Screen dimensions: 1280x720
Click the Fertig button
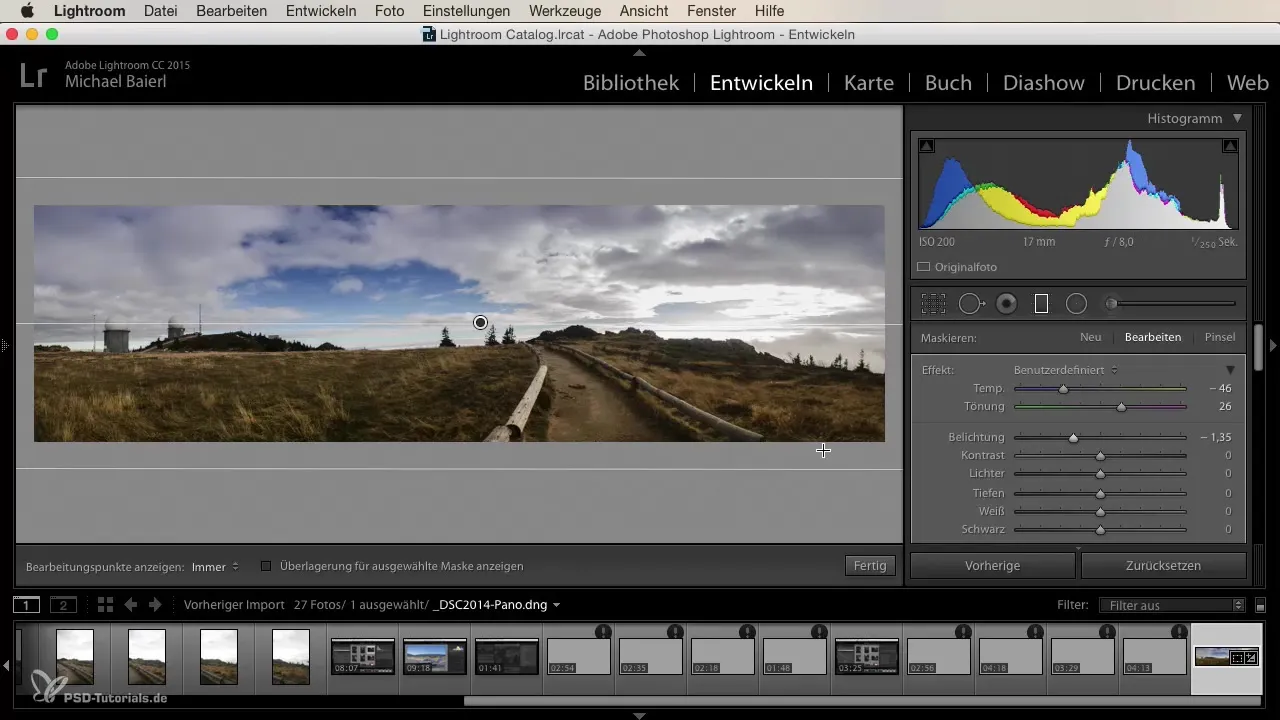pyautogui.click(x=870, y=565)
